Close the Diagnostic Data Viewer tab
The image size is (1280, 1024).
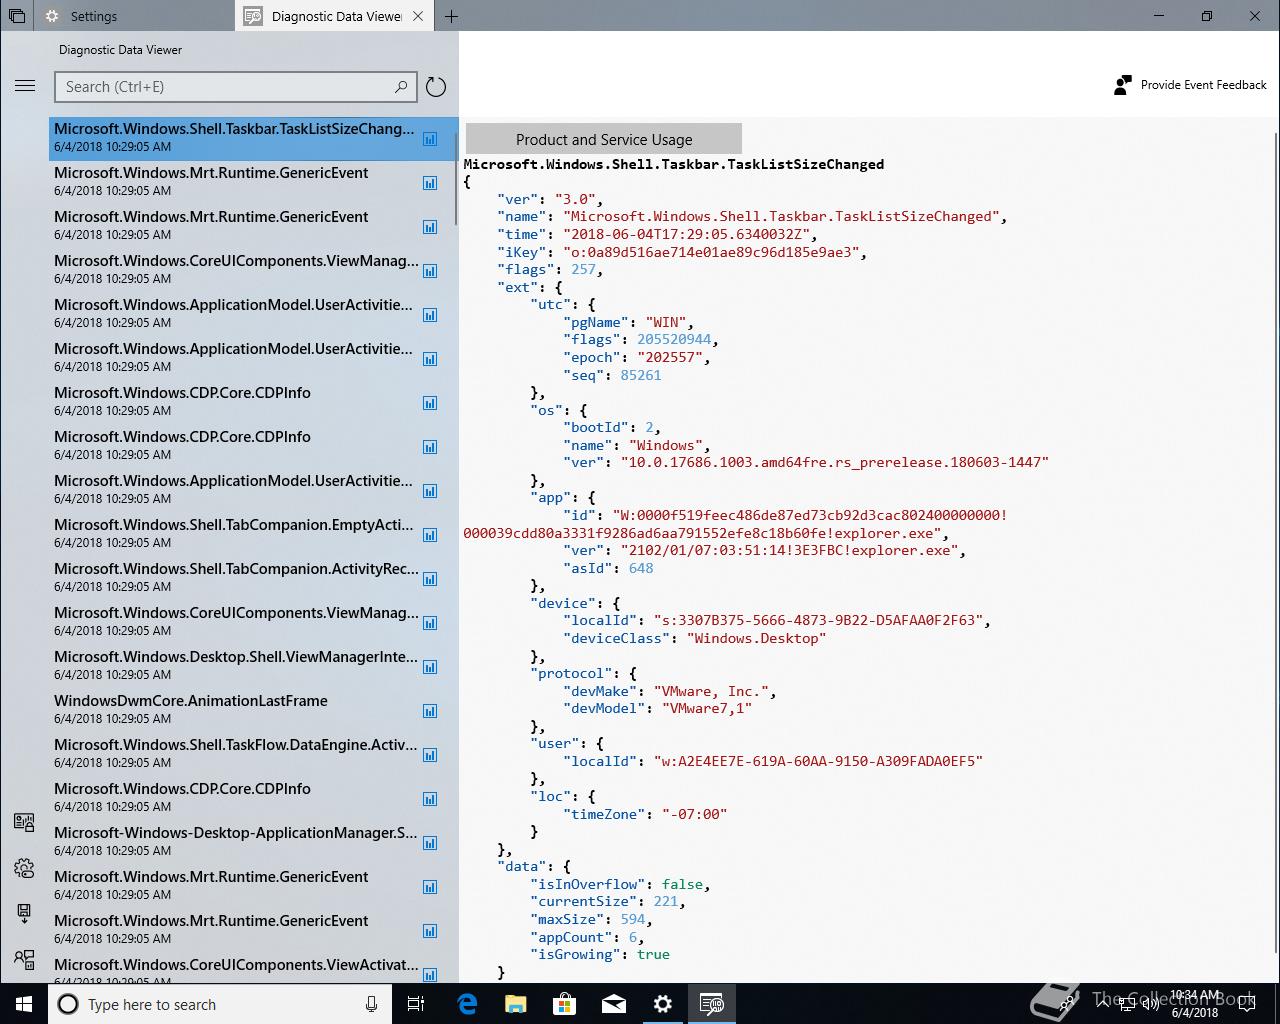[418, 16]
